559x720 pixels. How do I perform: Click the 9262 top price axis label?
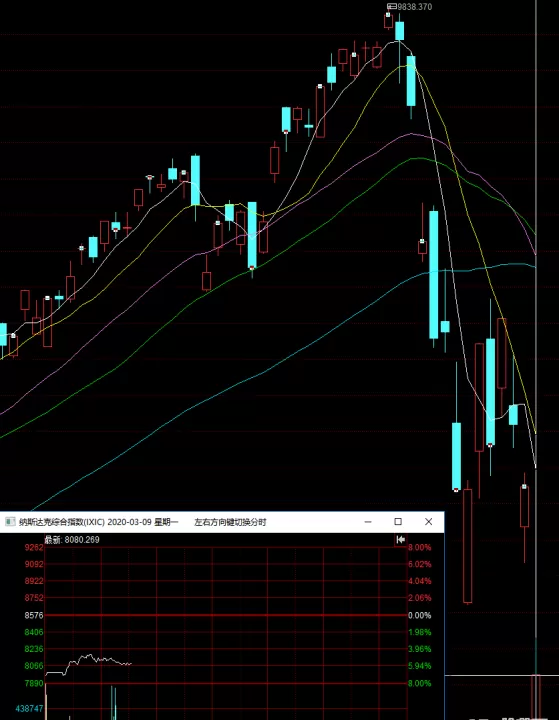point(34,547)
